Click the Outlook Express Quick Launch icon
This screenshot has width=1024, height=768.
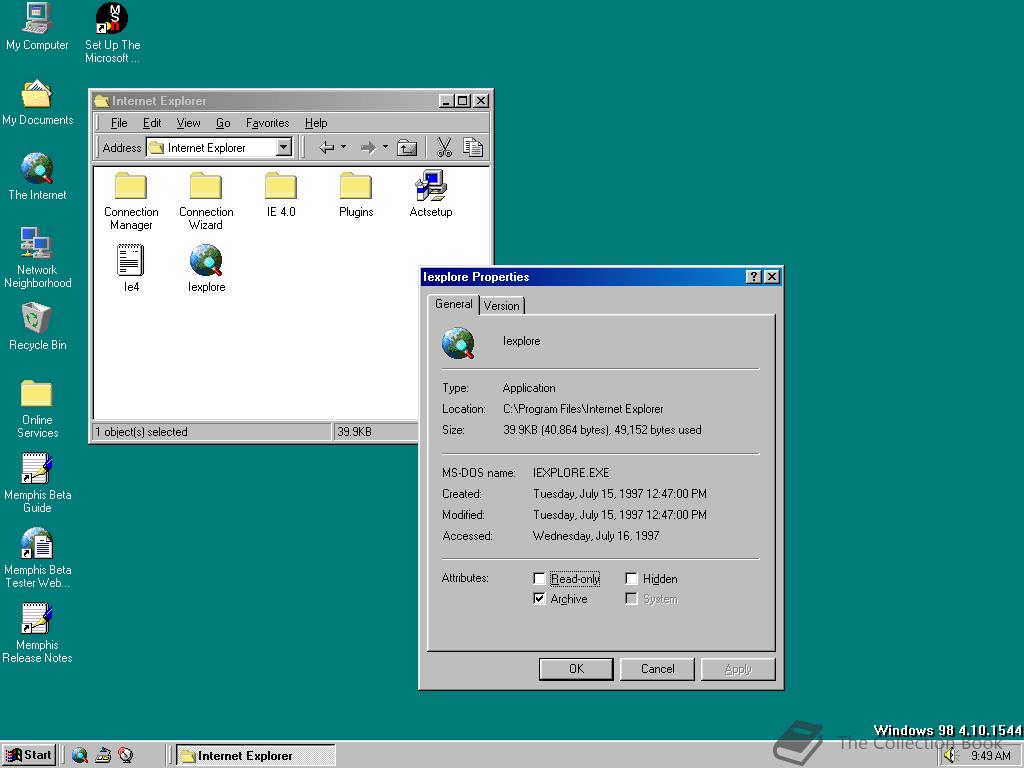[x=103, y=756]
